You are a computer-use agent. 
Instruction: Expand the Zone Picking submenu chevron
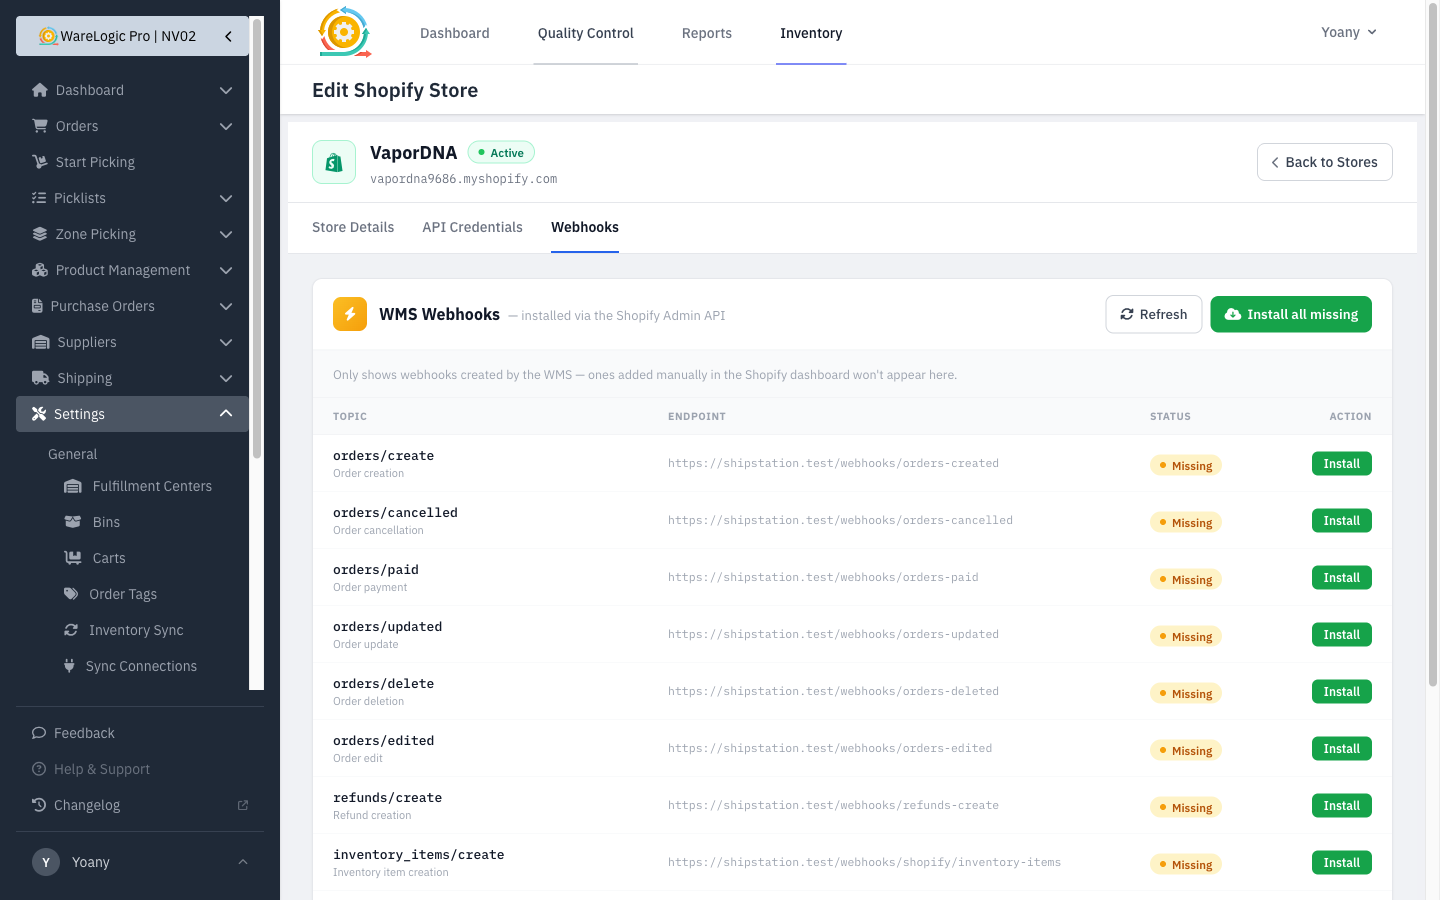(226, 234)
